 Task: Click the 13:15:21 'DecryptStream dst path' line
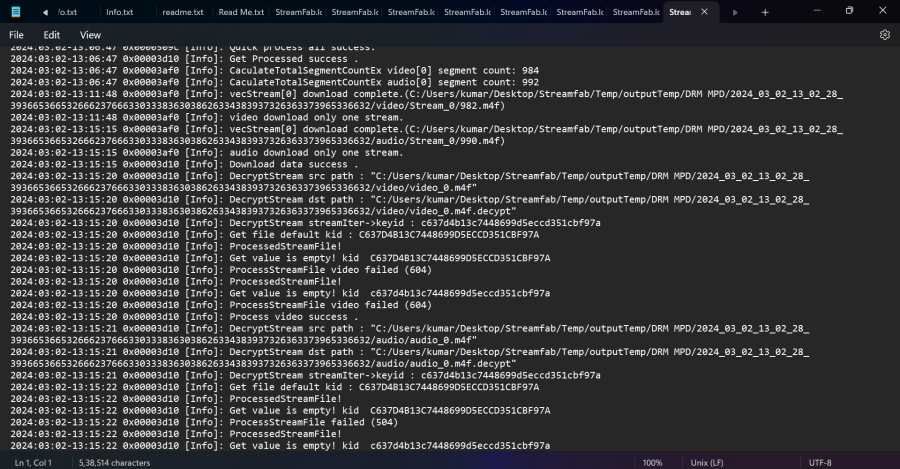pos(409,352)
